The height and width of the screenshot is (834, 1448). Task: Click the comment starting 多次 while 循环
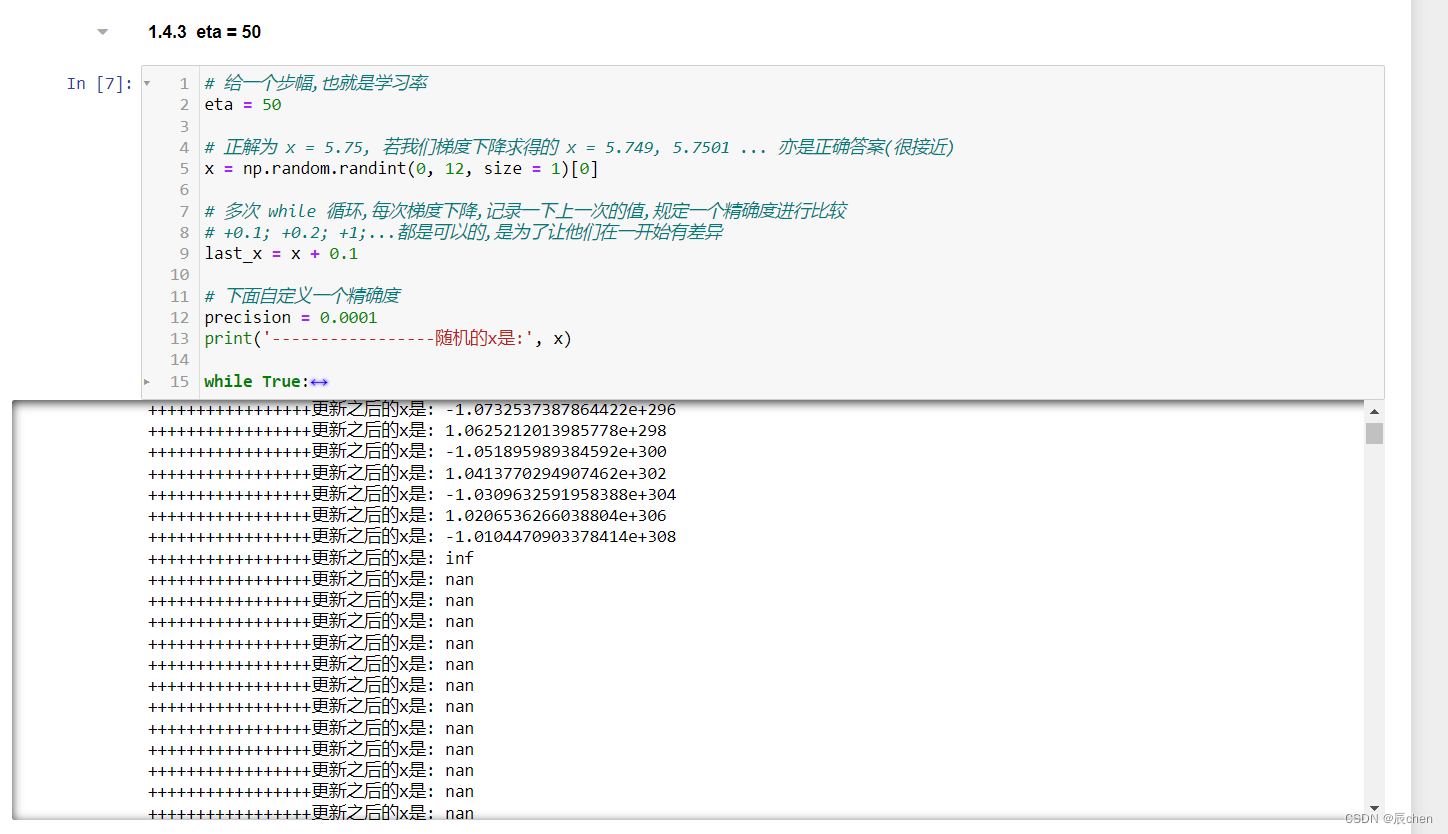(525, 211)
